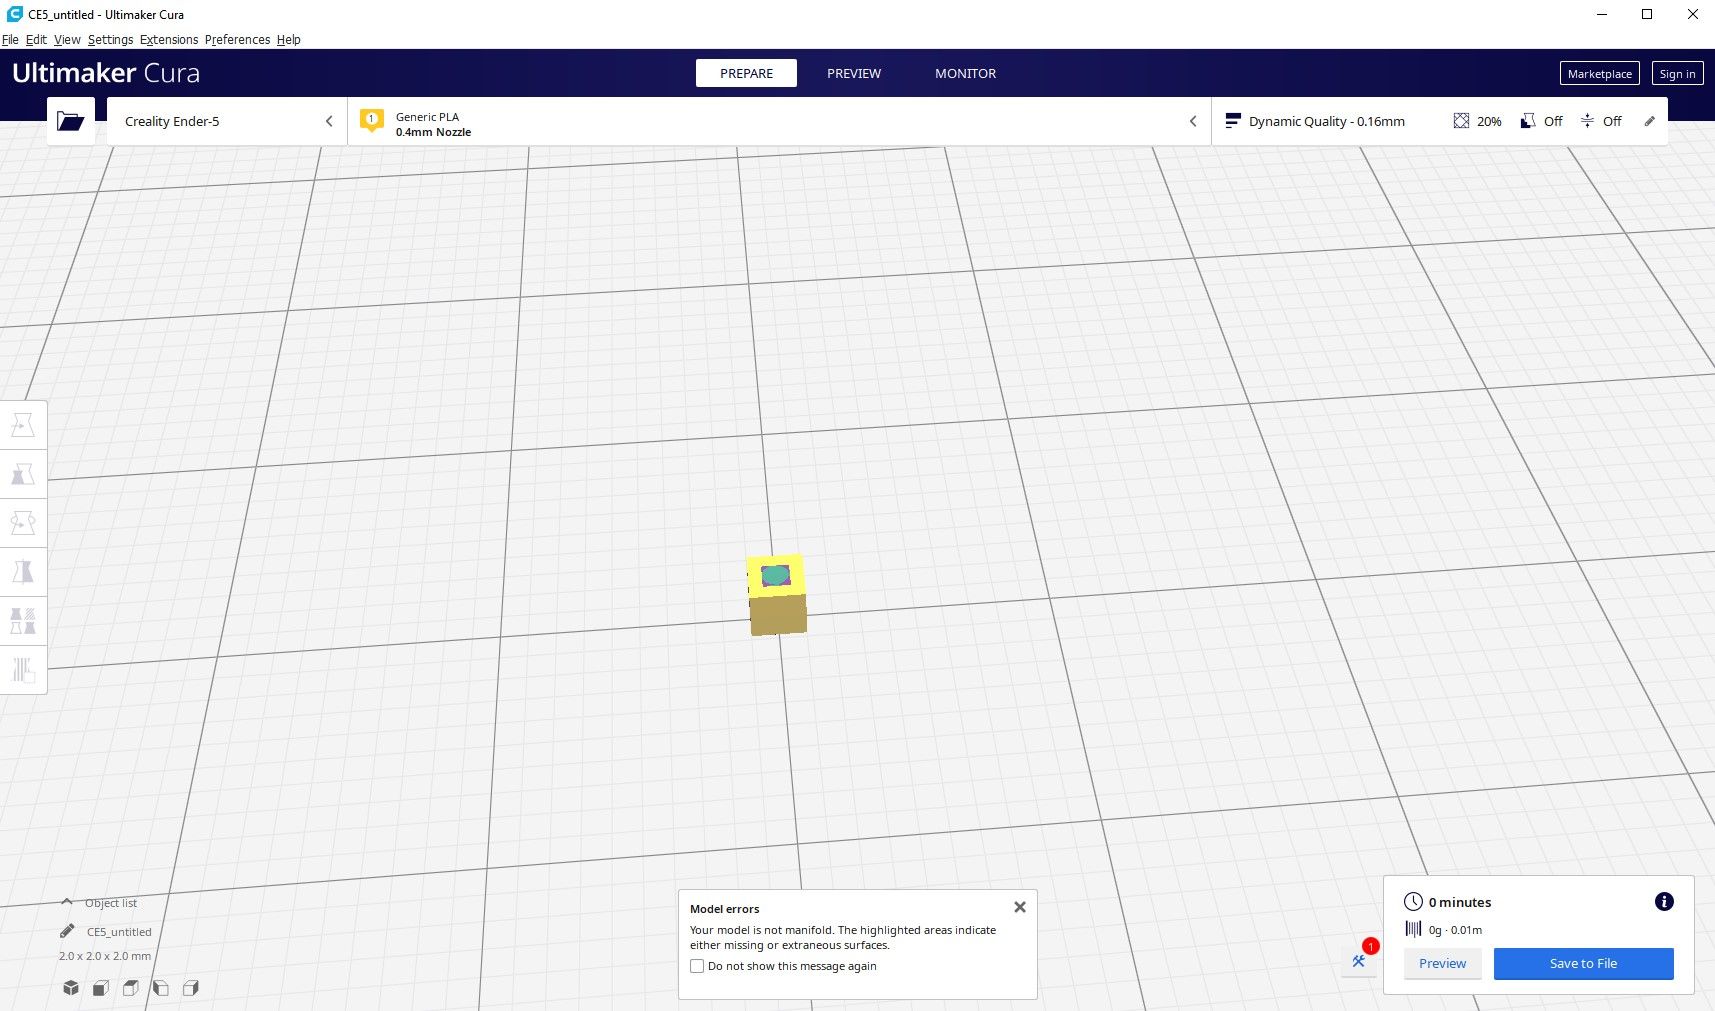Image resolution: width=1715 pixels, height=1011 pixels.
Task: Open the Marketplace
Action: [x=1599, y=73]
